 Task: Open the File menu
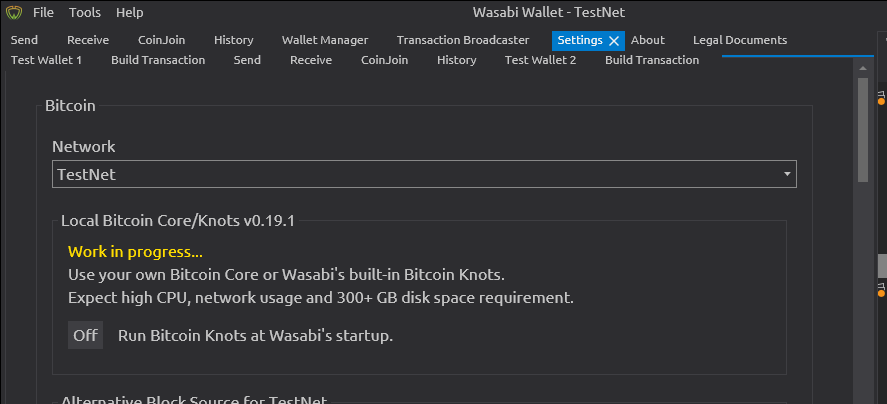(x=43, y=12)
